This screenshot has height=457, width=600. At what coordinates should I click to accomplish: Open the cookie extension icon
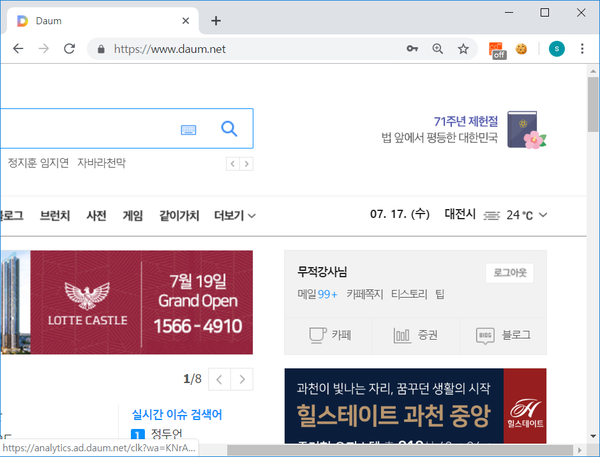tap(521, 49)
